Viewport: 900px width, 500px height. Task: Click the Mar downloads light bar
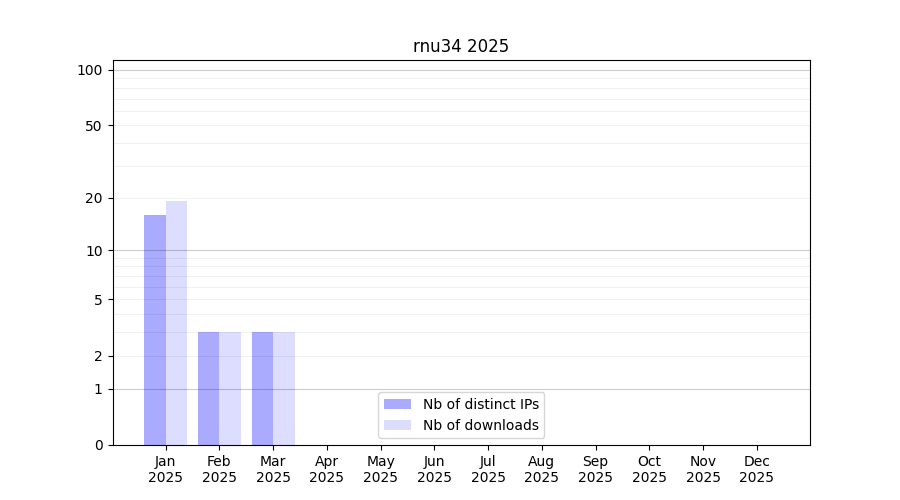pos(284,388)
